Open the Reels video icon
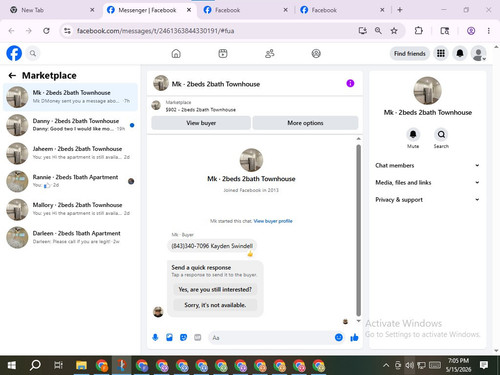This screenshot has height=375, width=500. pos(223,53)
